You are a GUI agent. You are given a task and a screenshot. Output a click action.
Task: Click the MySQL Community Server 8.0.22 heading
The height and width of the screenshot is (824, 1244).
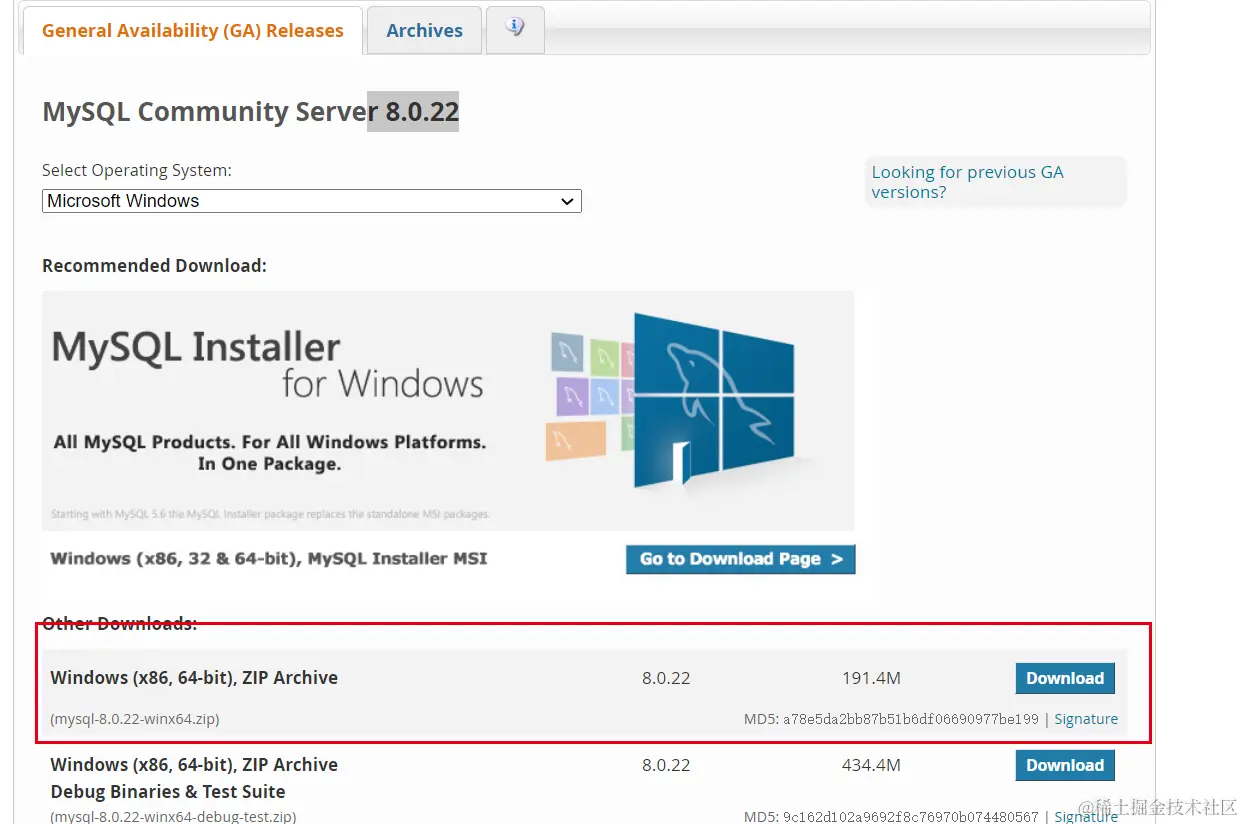tap(250, 111)
